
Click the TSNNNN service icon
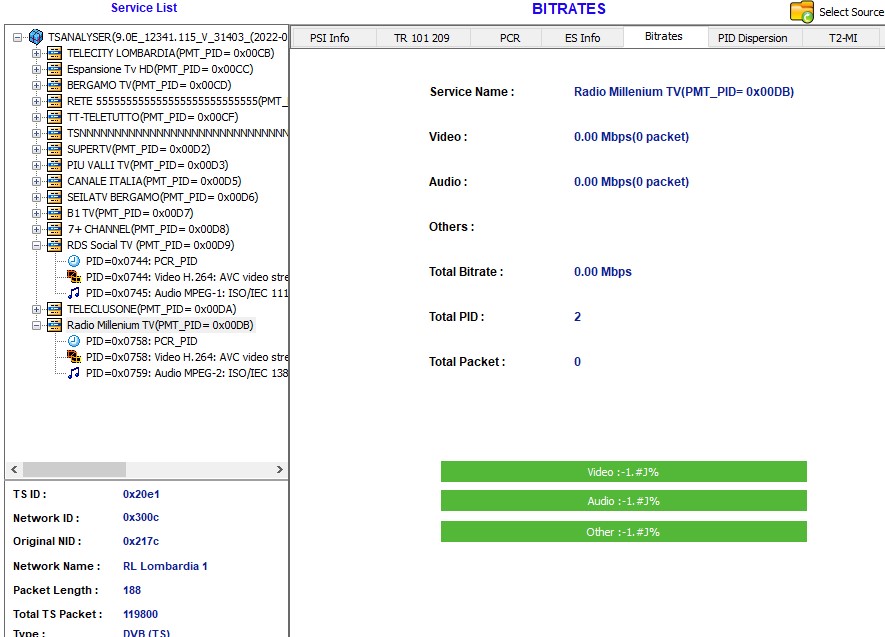pyautogui.click(x=54, y=133)
